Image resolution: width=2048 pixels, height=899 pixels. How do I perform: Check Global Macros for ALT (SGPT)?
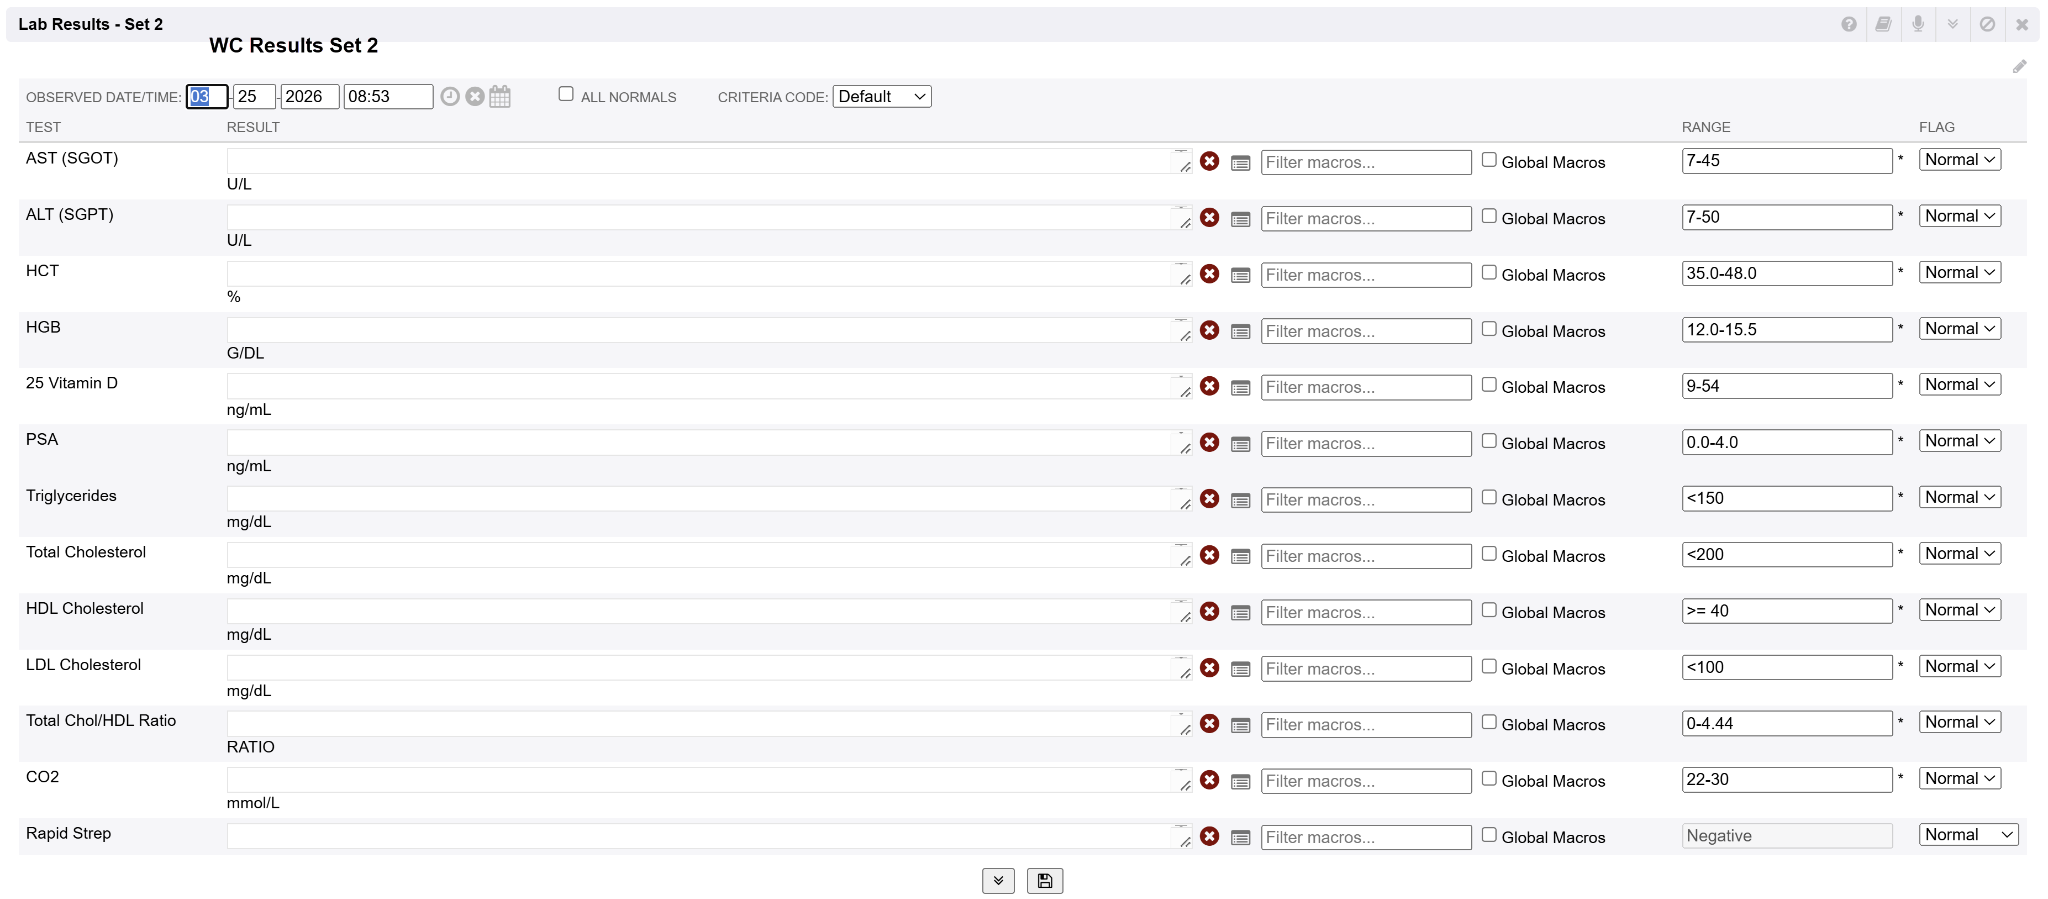[x=1489, y=216]
